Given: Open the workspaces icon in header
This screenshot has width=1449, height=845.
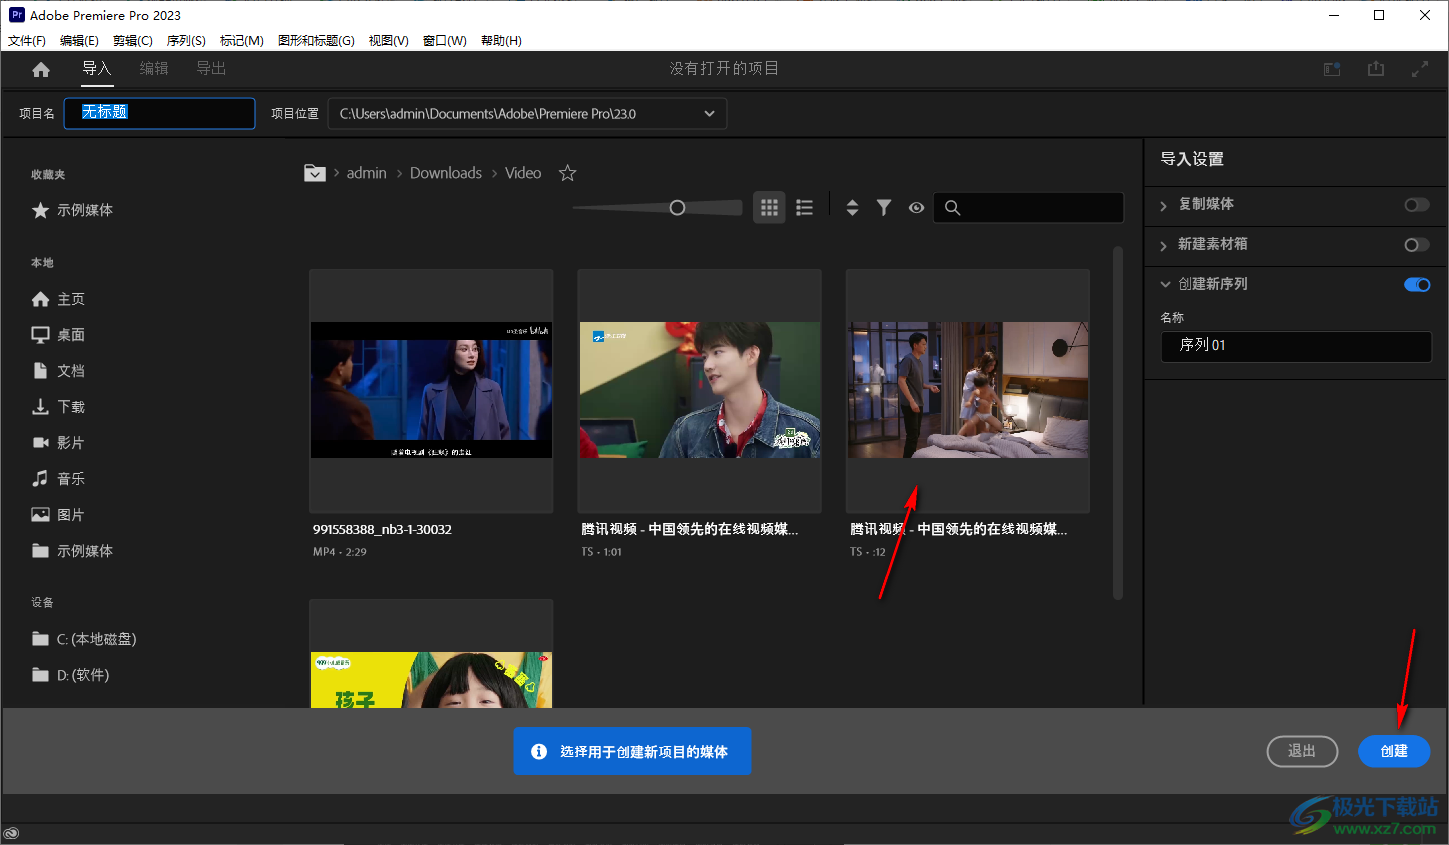Looking at the screenshot, I should pos(1332,69).
